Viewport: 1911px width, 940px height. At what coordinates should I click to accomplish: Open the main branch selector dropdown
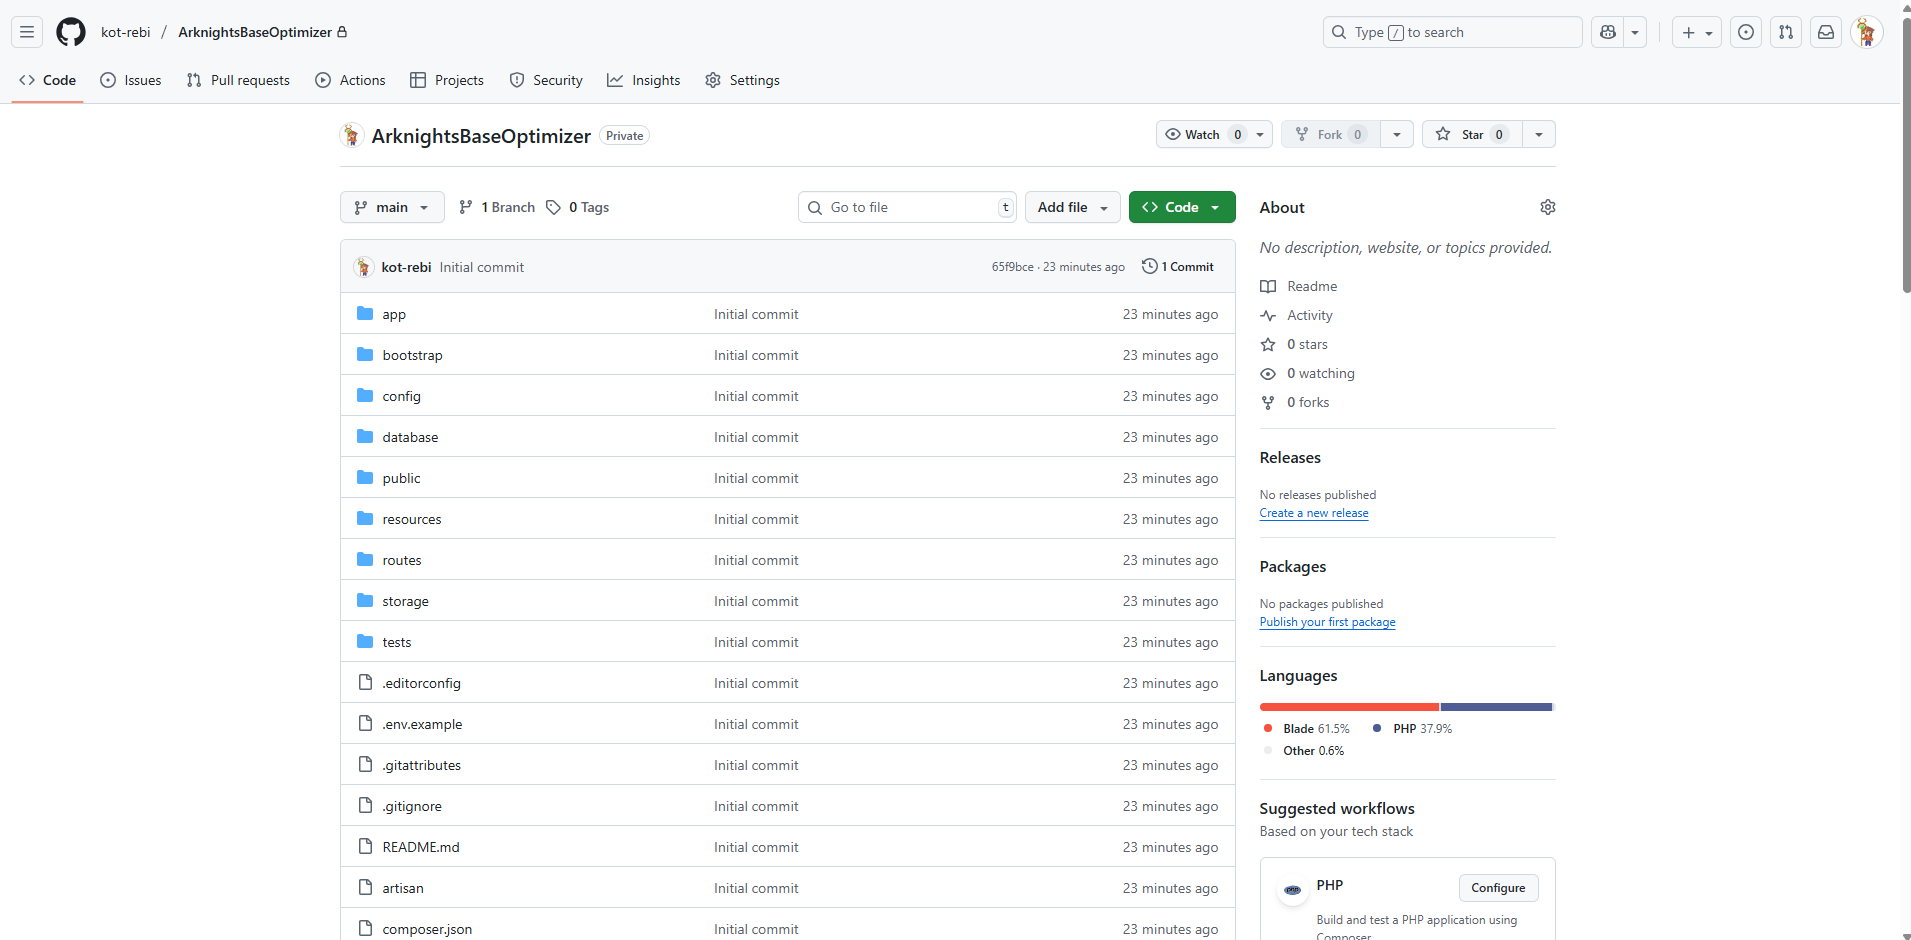coord(392,207)
